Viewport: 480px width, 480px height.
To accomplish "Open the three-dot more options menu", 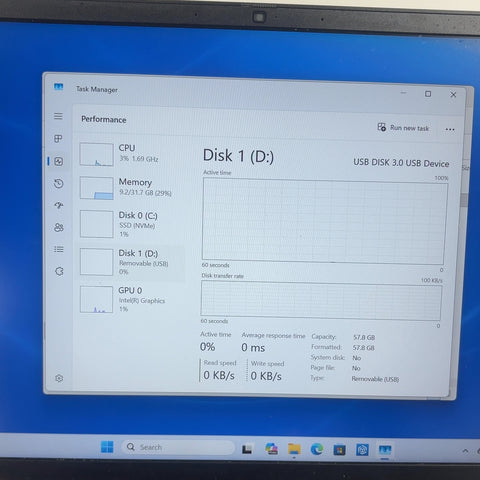I will [x=450, y=129].
